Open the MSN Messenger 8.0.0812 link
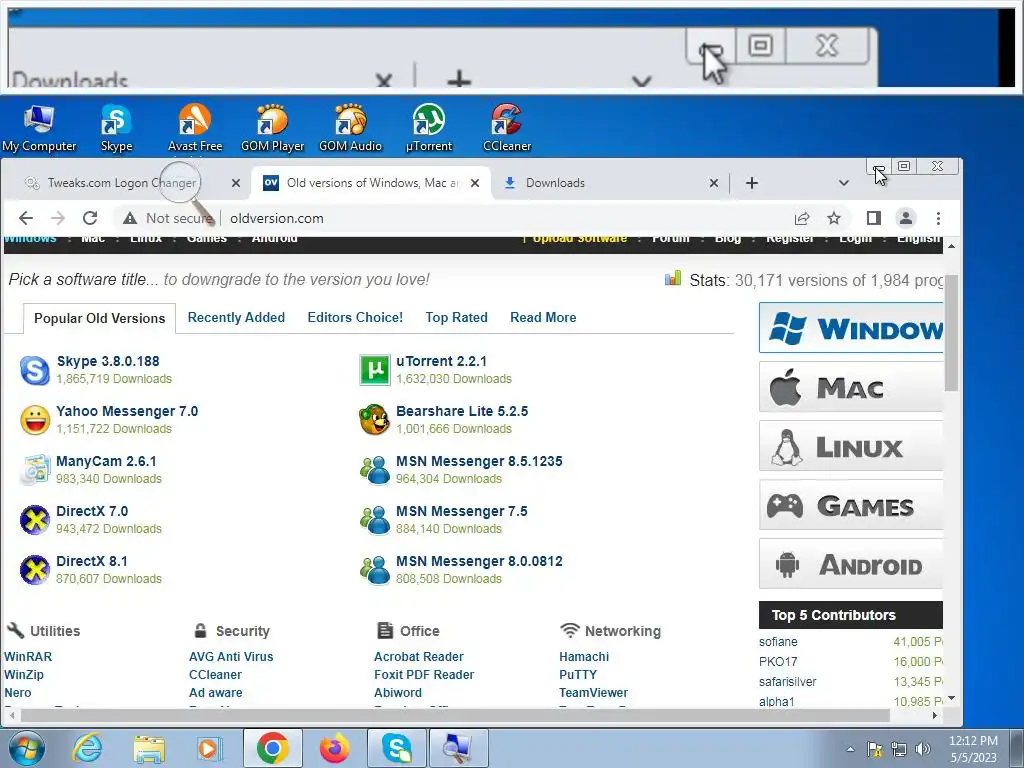The image size is (1024, 768). point(479,561)
